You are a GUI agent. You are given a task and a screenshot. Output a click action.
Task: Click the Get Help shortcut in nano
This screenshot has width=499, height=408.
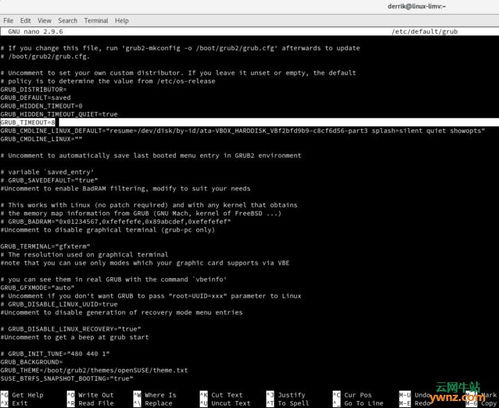28,395
